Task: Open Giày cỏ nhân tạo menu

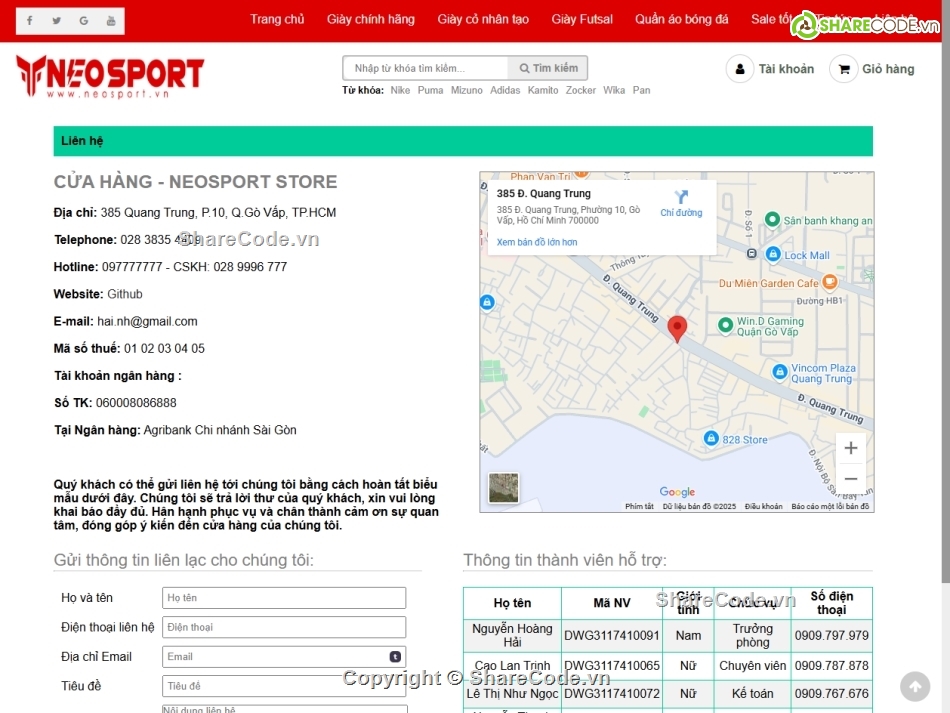Action: (483, 19)
